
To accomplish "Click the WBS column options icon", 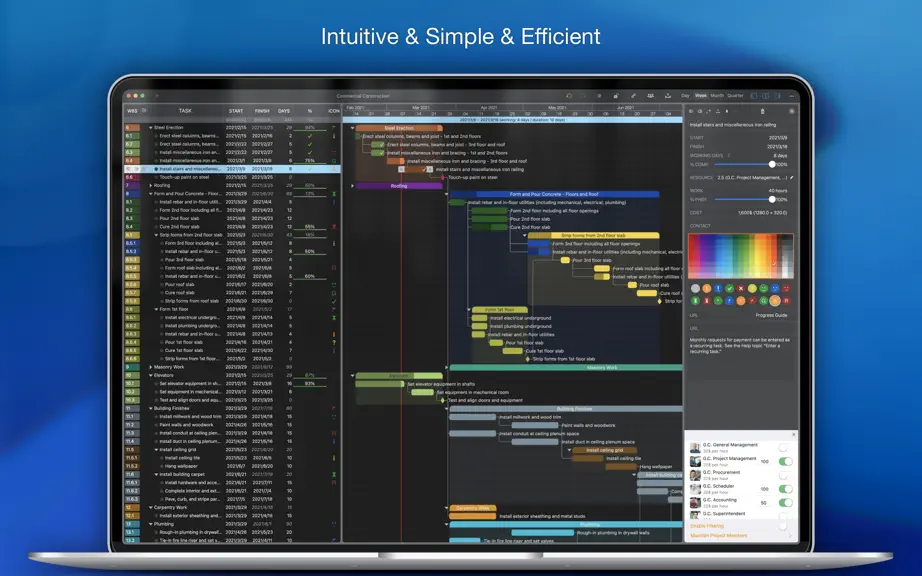I will click(x=144, y=110).
